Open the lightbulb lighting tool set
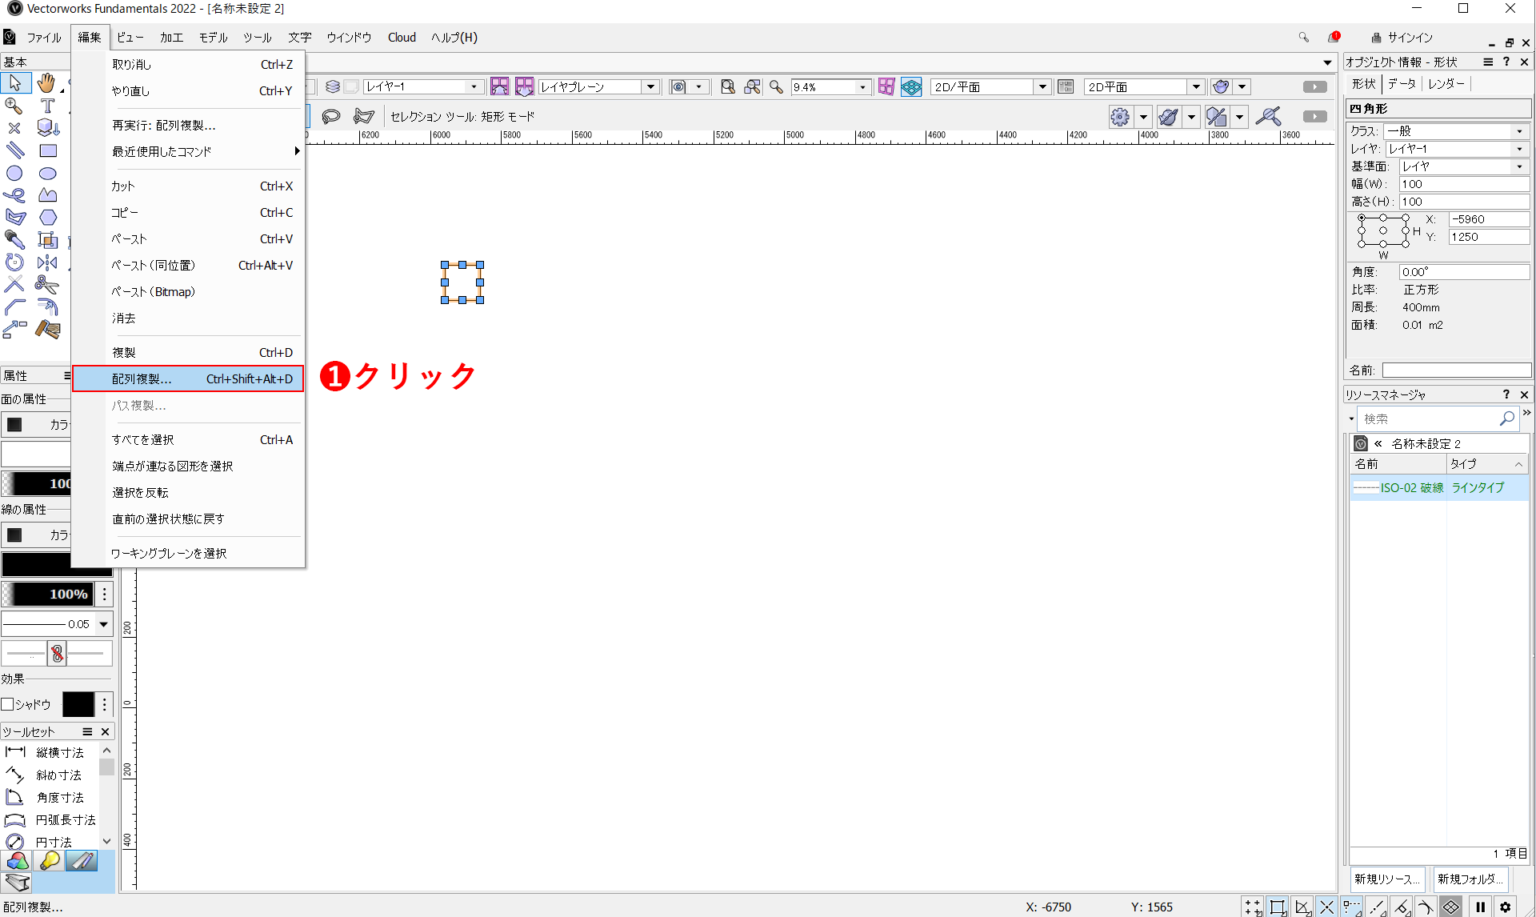The image size is (1536, 917). [49, 861]
